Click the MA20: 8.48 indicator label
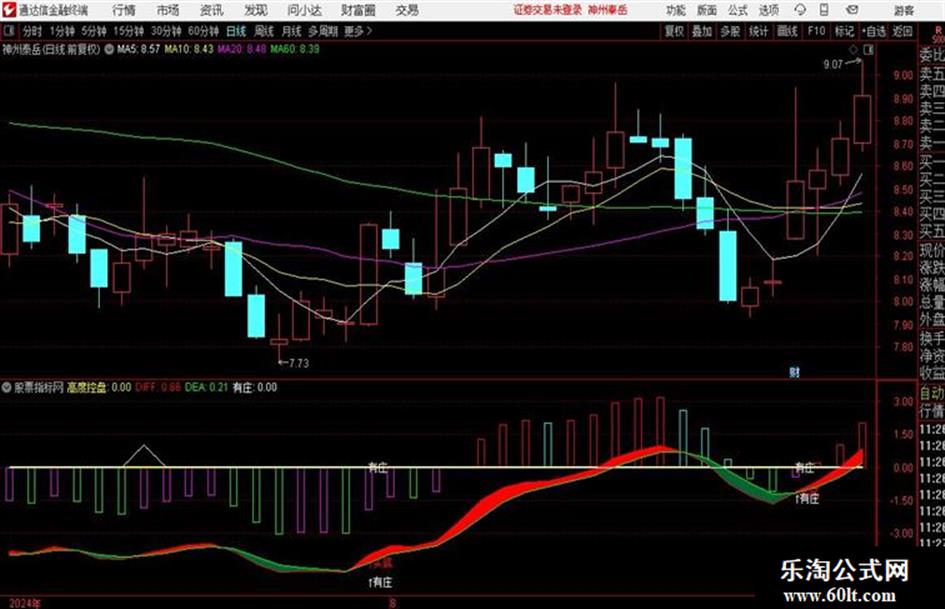 tap(242, 49)
